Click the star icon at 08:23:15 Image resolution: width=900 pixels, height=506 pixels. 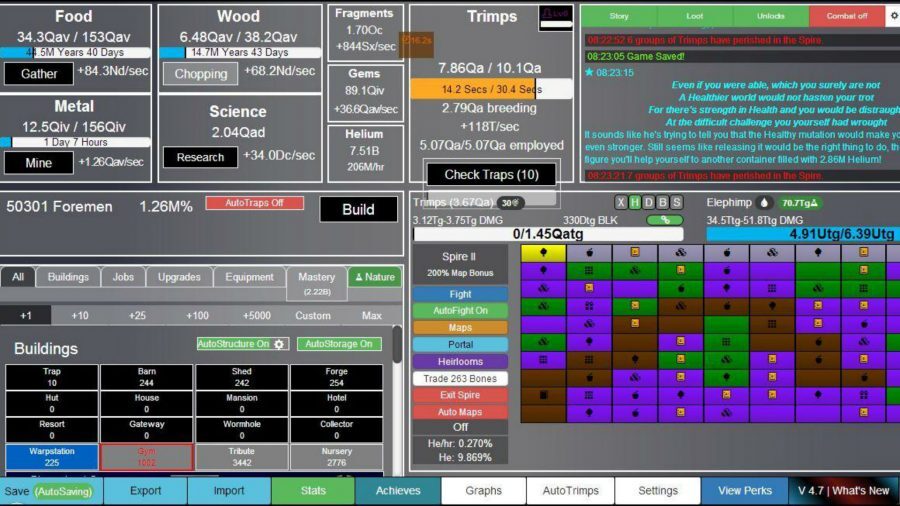click(589, 72)
